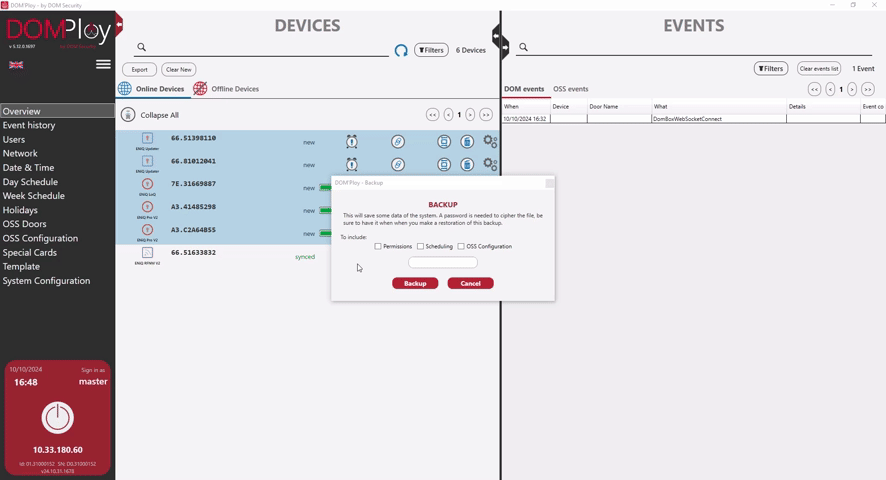Switch to the Offline Devices tab
886x480 pixels.
[x=226, y=89]
